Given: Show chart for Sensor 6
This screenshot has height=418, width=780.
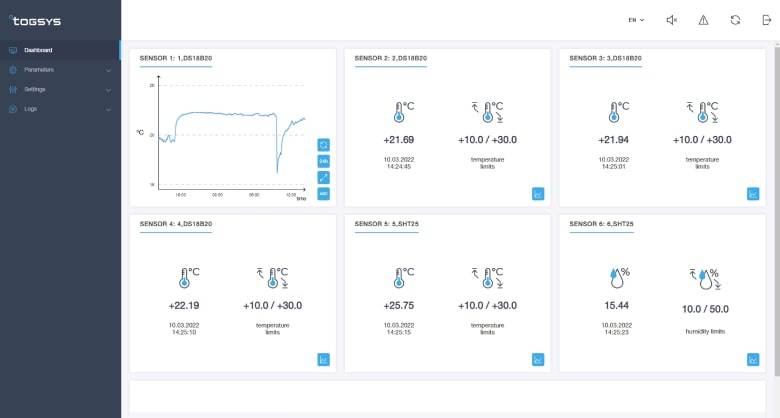Looking at the screenshot, I should point(753,359).
